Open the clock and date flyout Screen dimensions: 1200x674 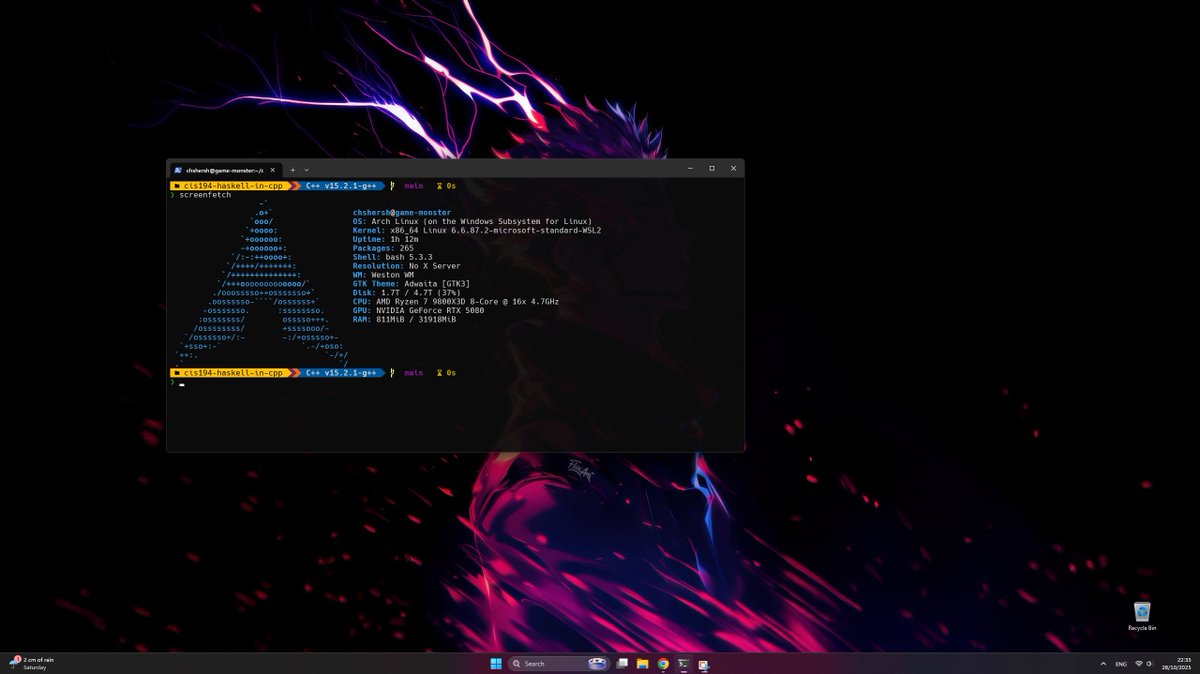point(1174,663)
